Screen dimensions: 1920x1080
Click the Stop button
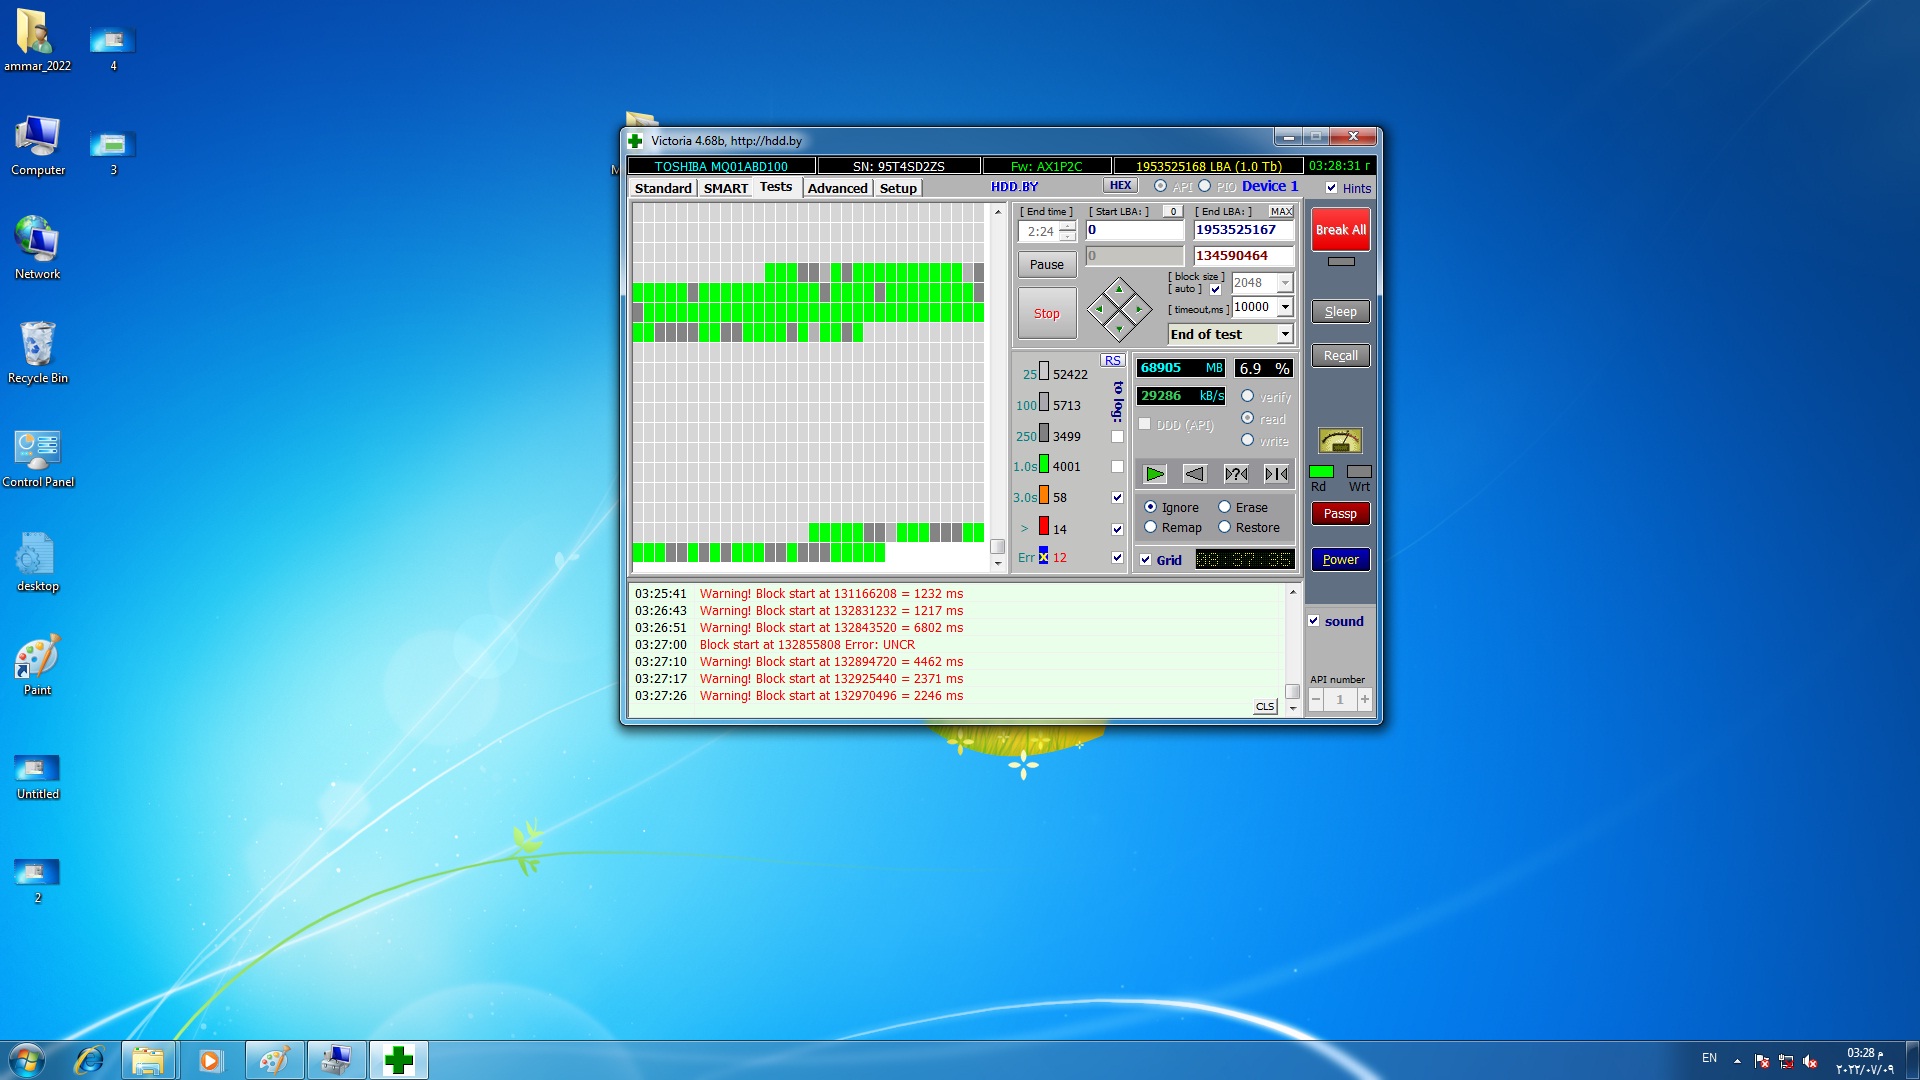[1047, 313]
